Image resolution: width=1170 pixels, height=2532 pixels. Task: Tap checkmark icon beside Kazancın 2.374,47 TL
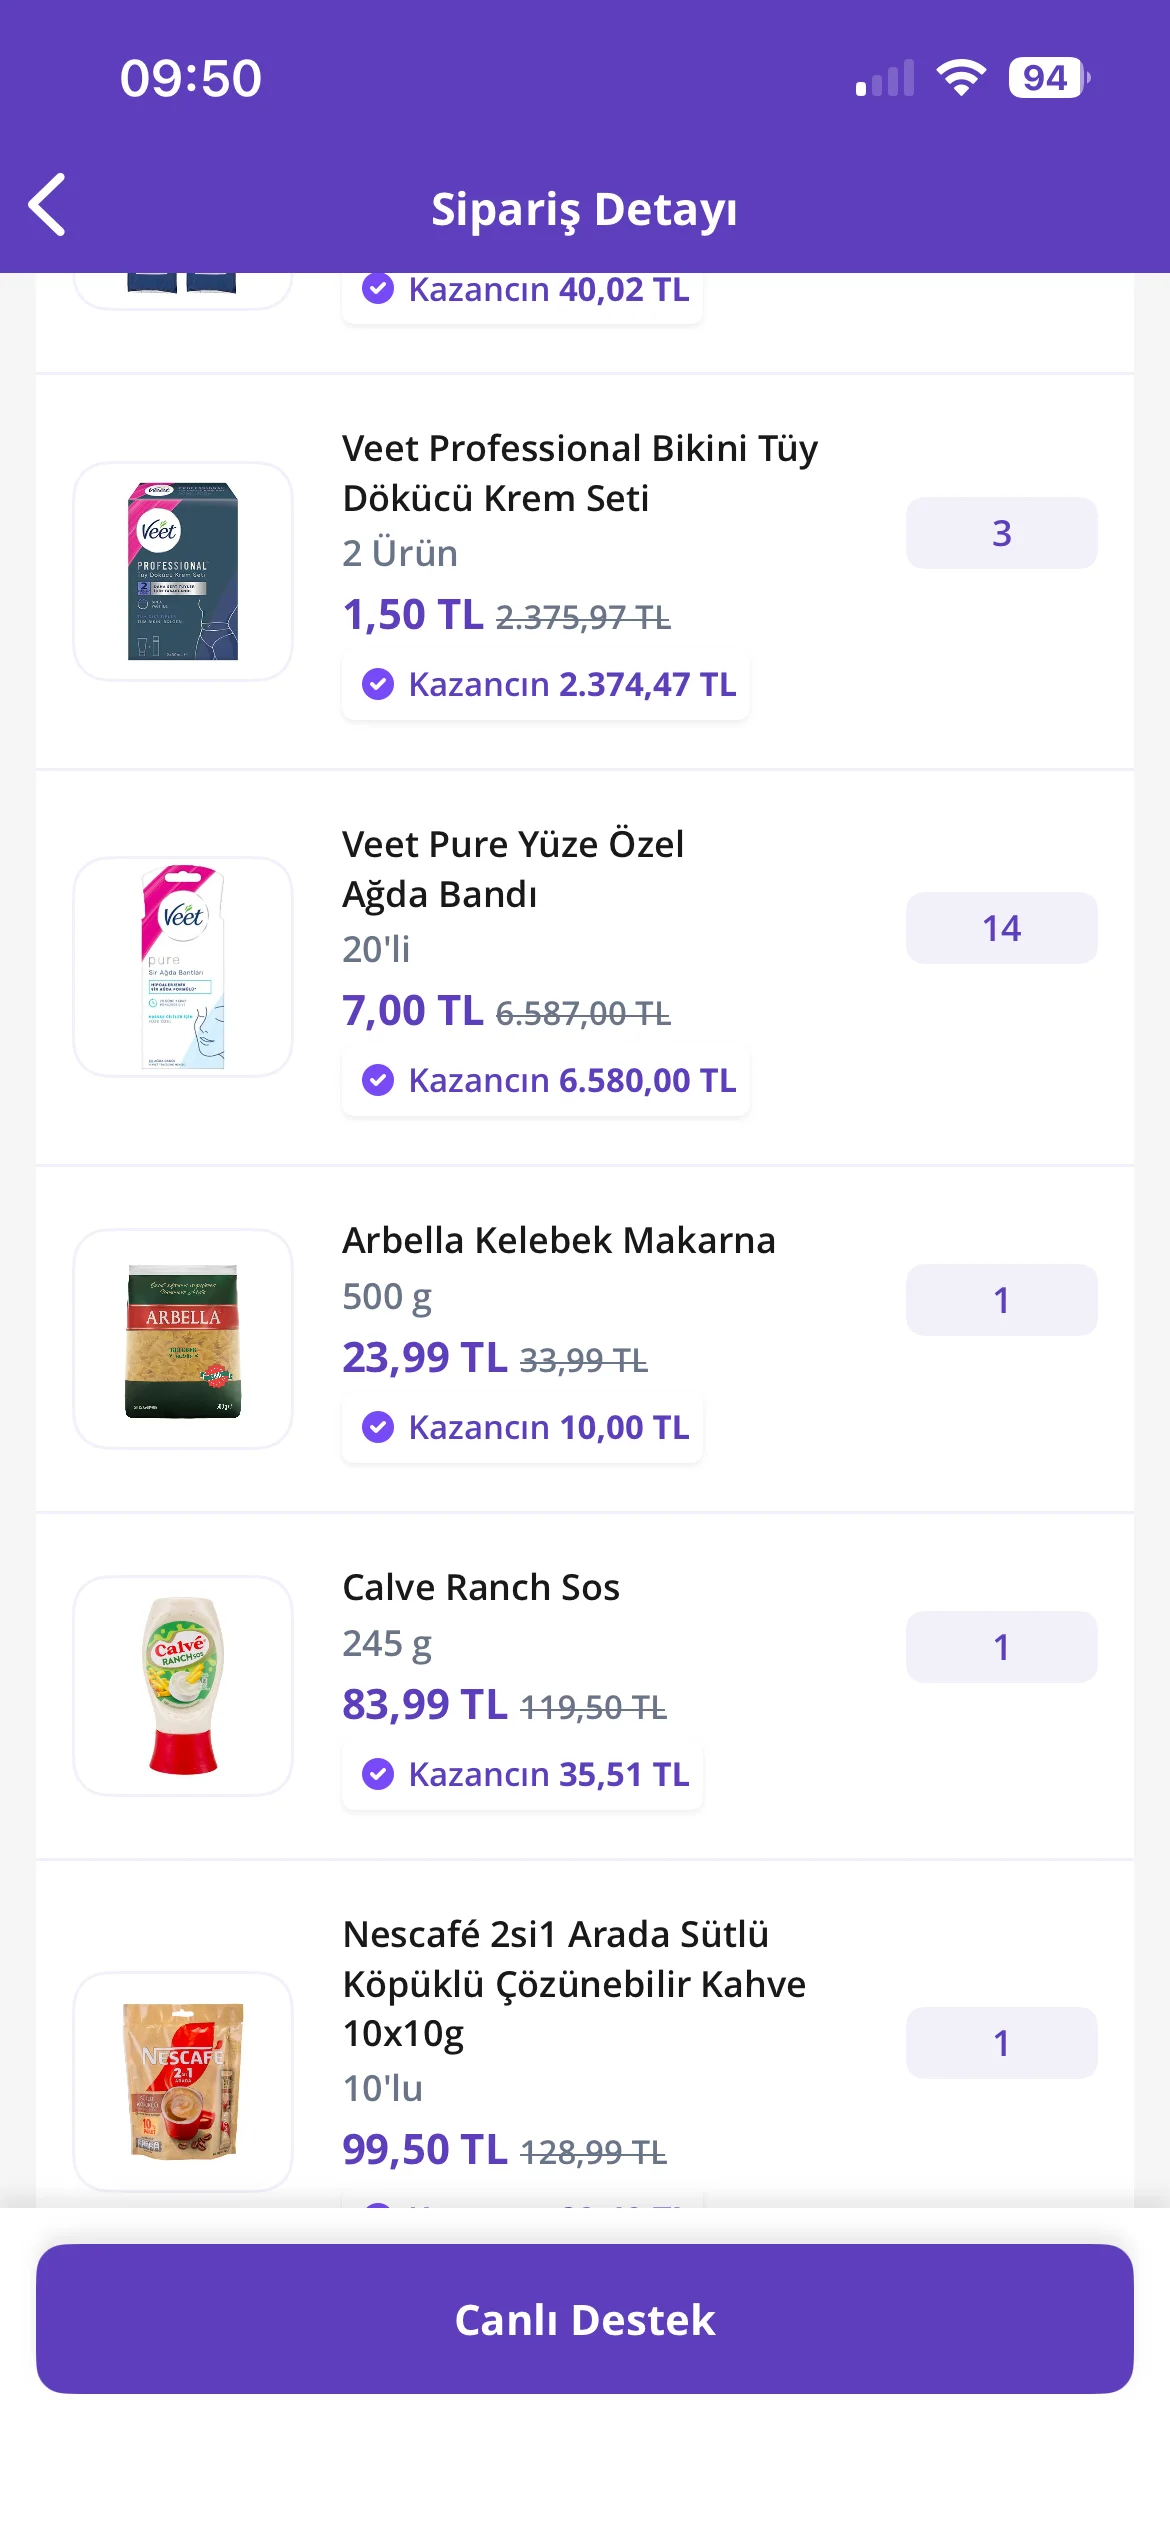(378, 684)
